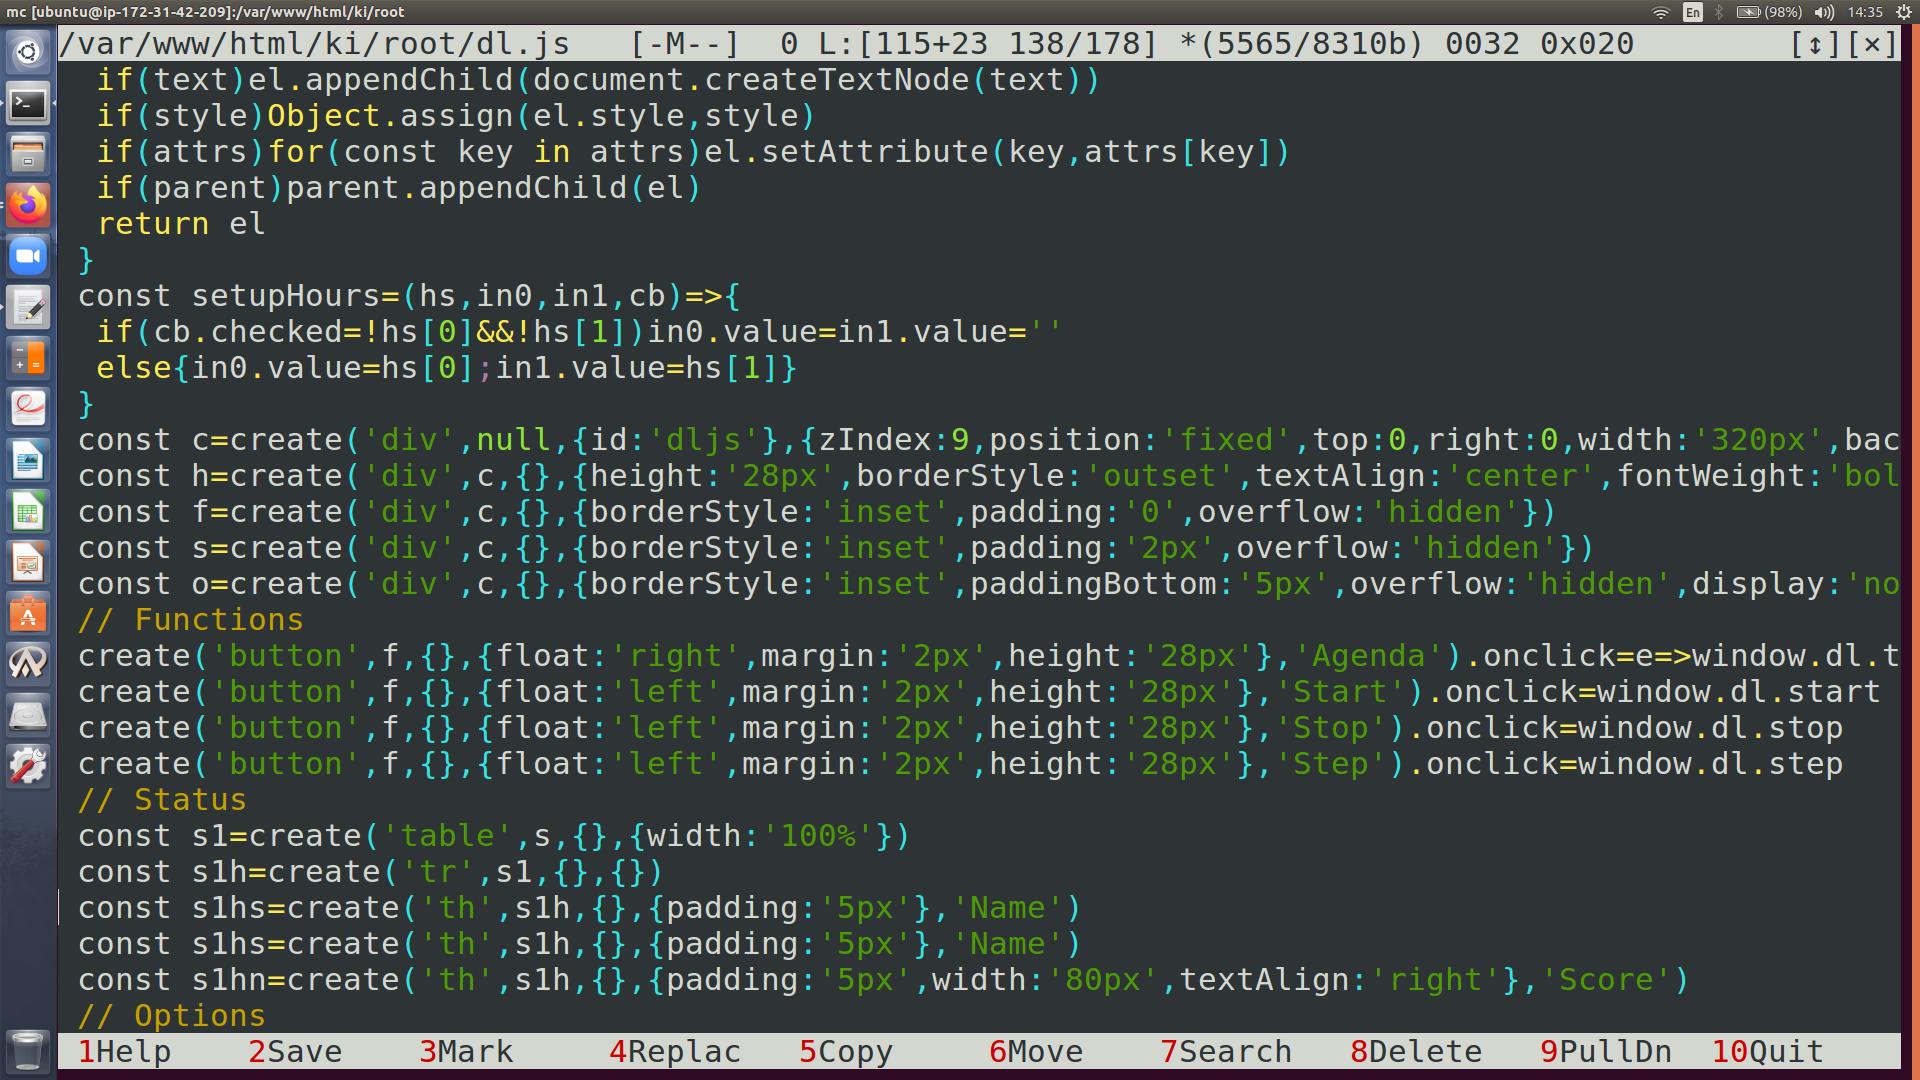Open the text editor dock icon
Image resolution: width=1920 pixels, height=1080 pixels.
click(x=28, y=308)
